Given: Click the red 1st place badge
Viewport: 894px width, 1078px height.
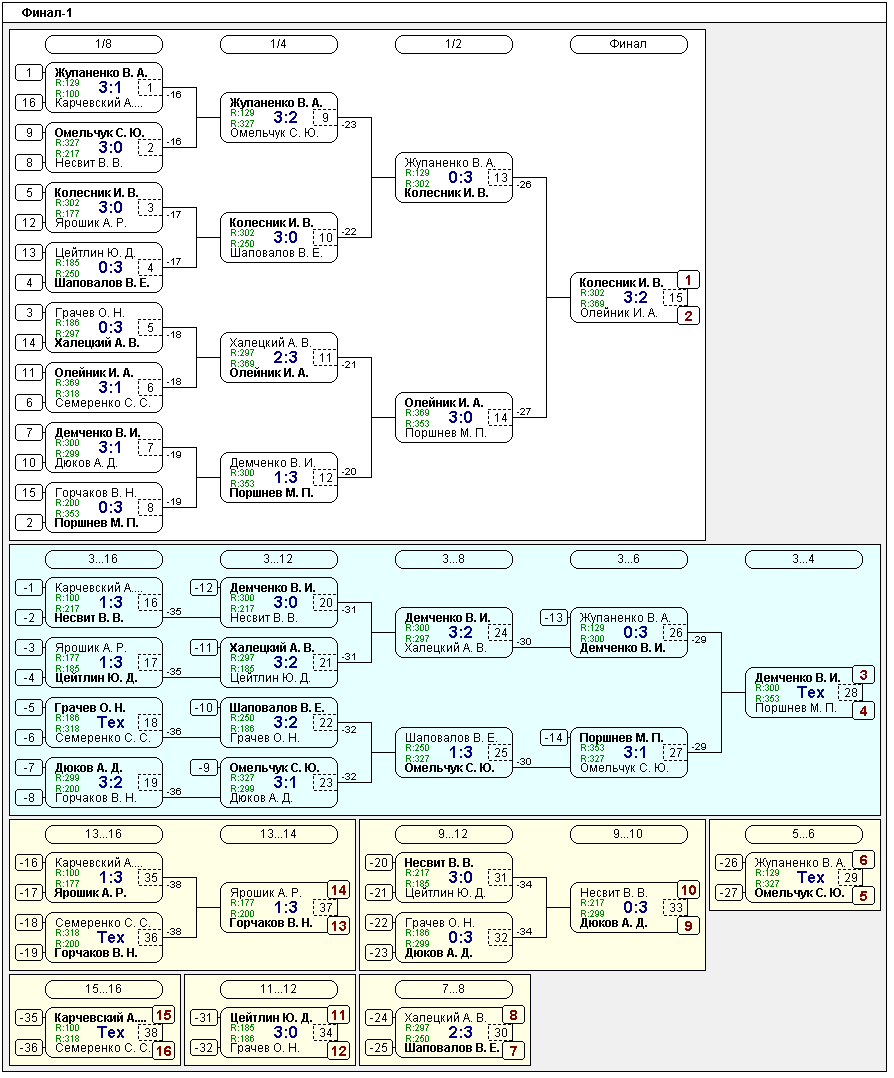Looking at the screenshot, I should click(689, 280).
